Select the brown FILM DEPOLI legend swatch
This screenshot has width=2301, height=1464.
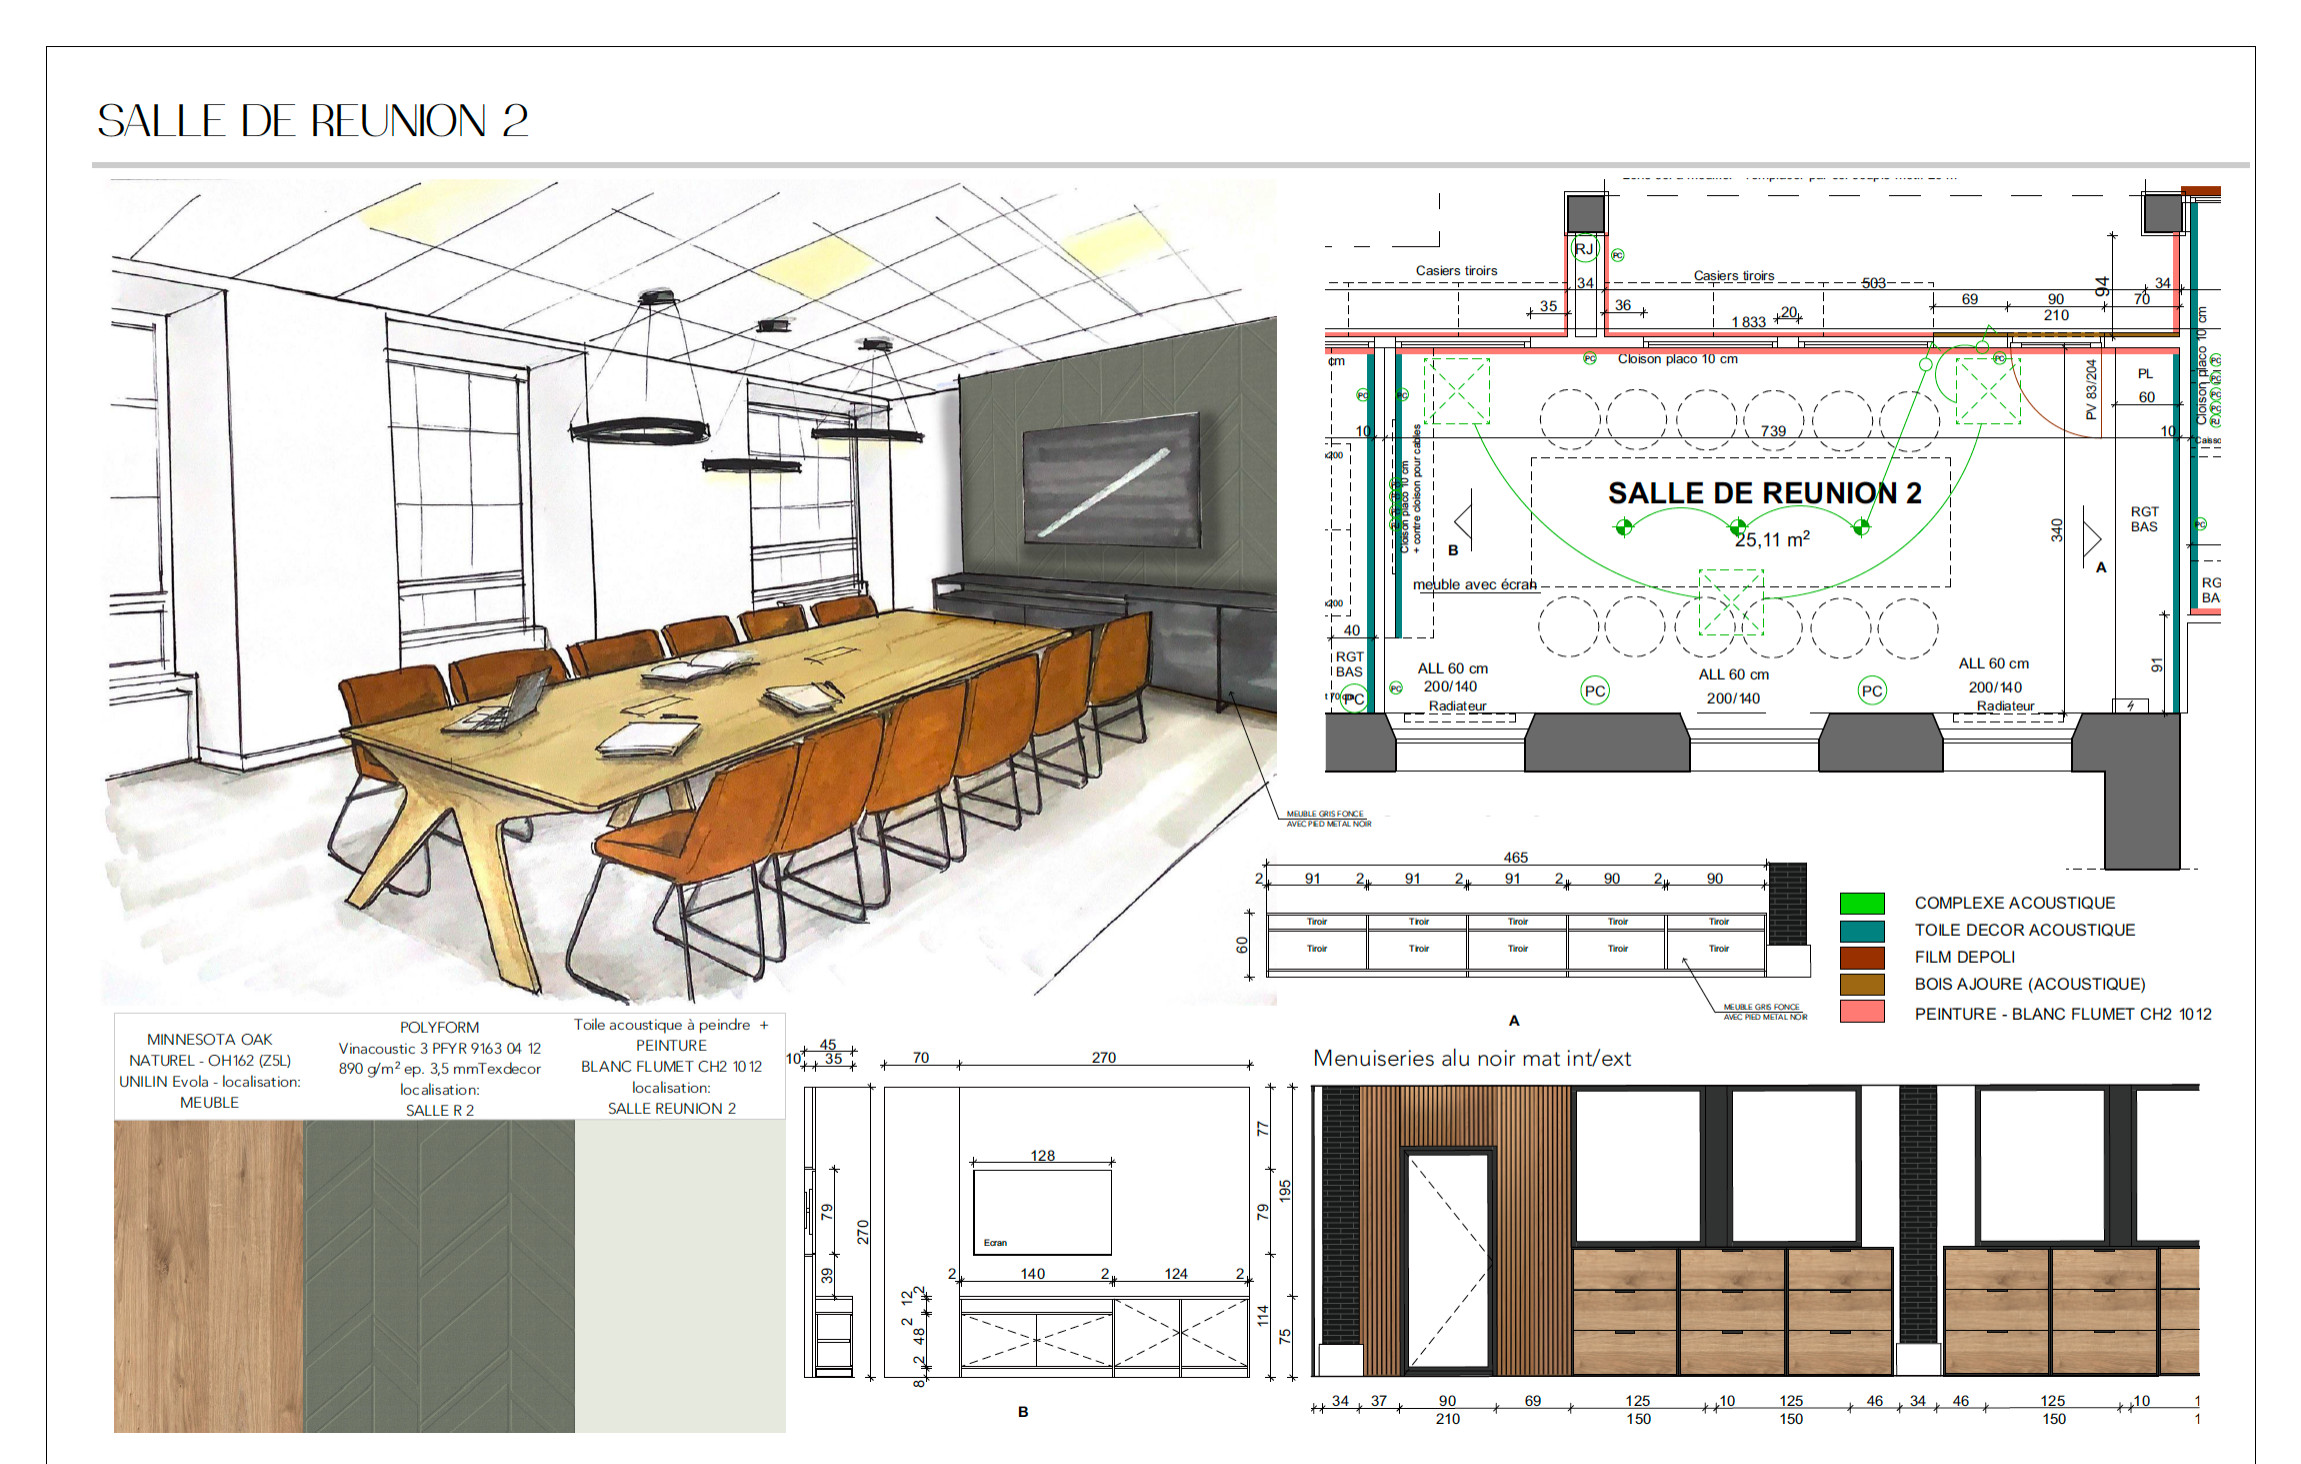[x=1862, y=957]
